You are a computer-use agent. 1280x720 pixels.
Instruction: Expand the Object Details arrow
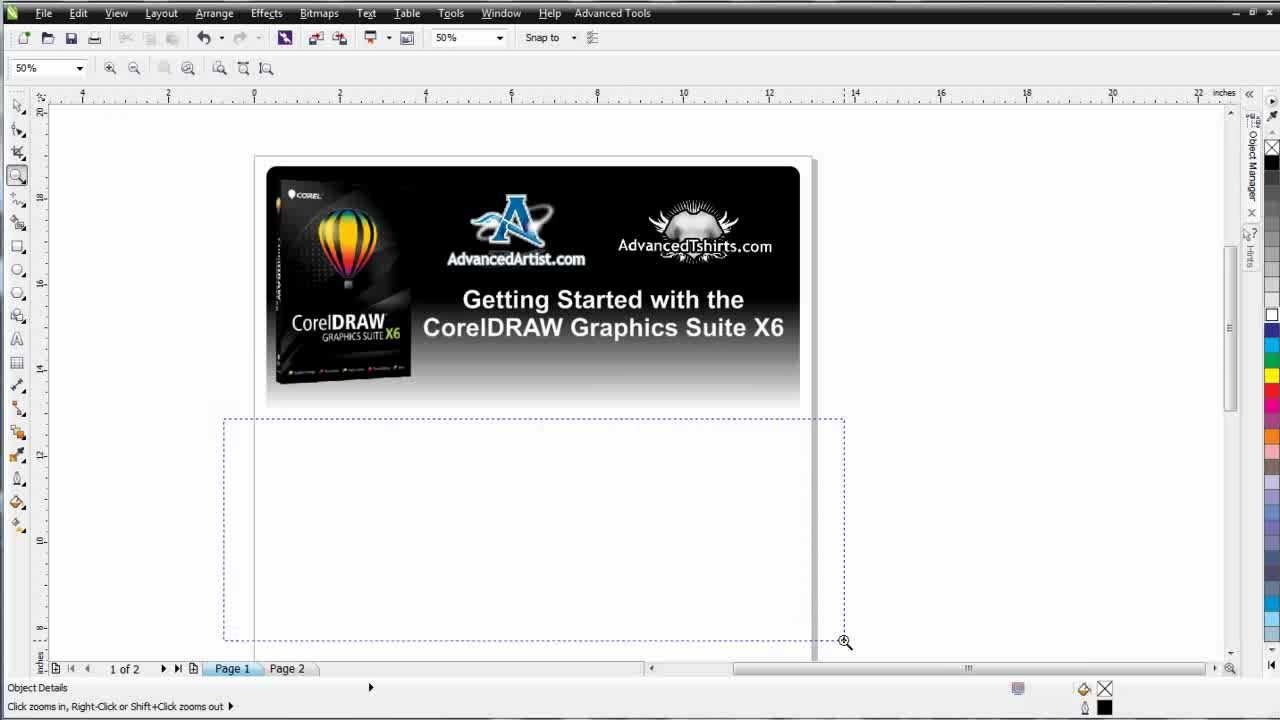click(x=371, y=687)
